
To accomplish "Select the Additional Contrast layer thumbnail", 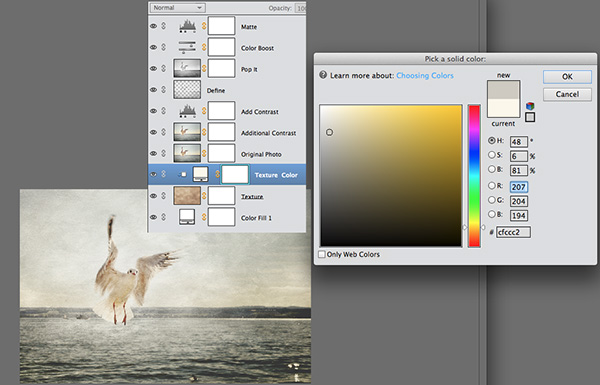I will 187,132.
